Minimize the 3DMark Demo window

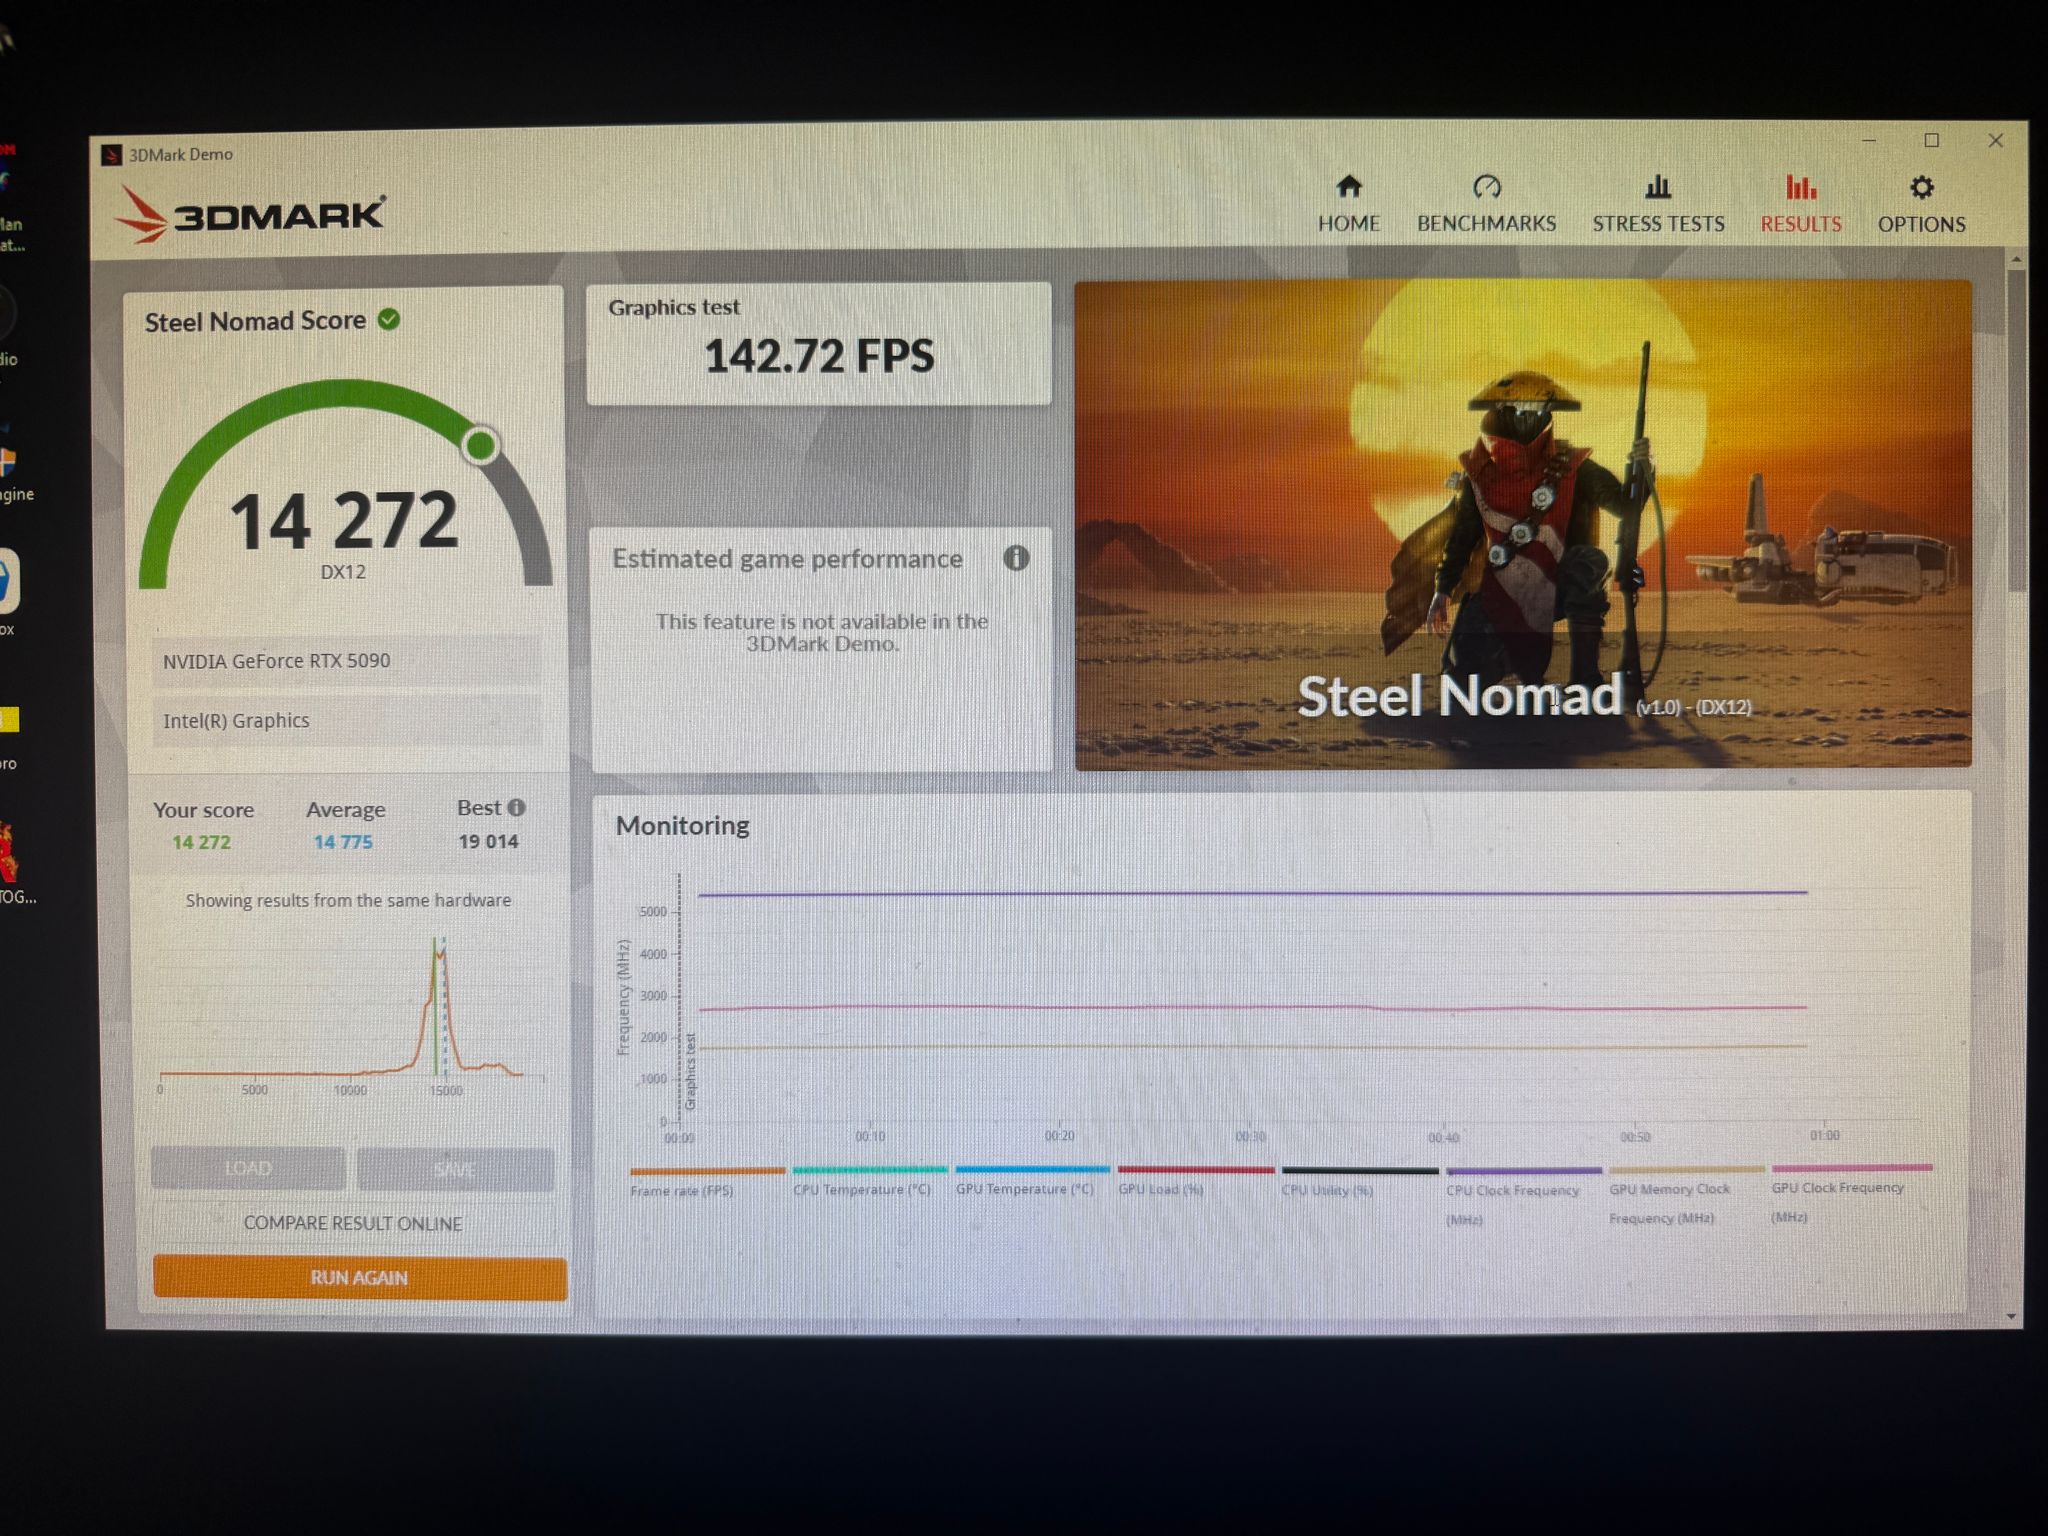pos(1868,141)
